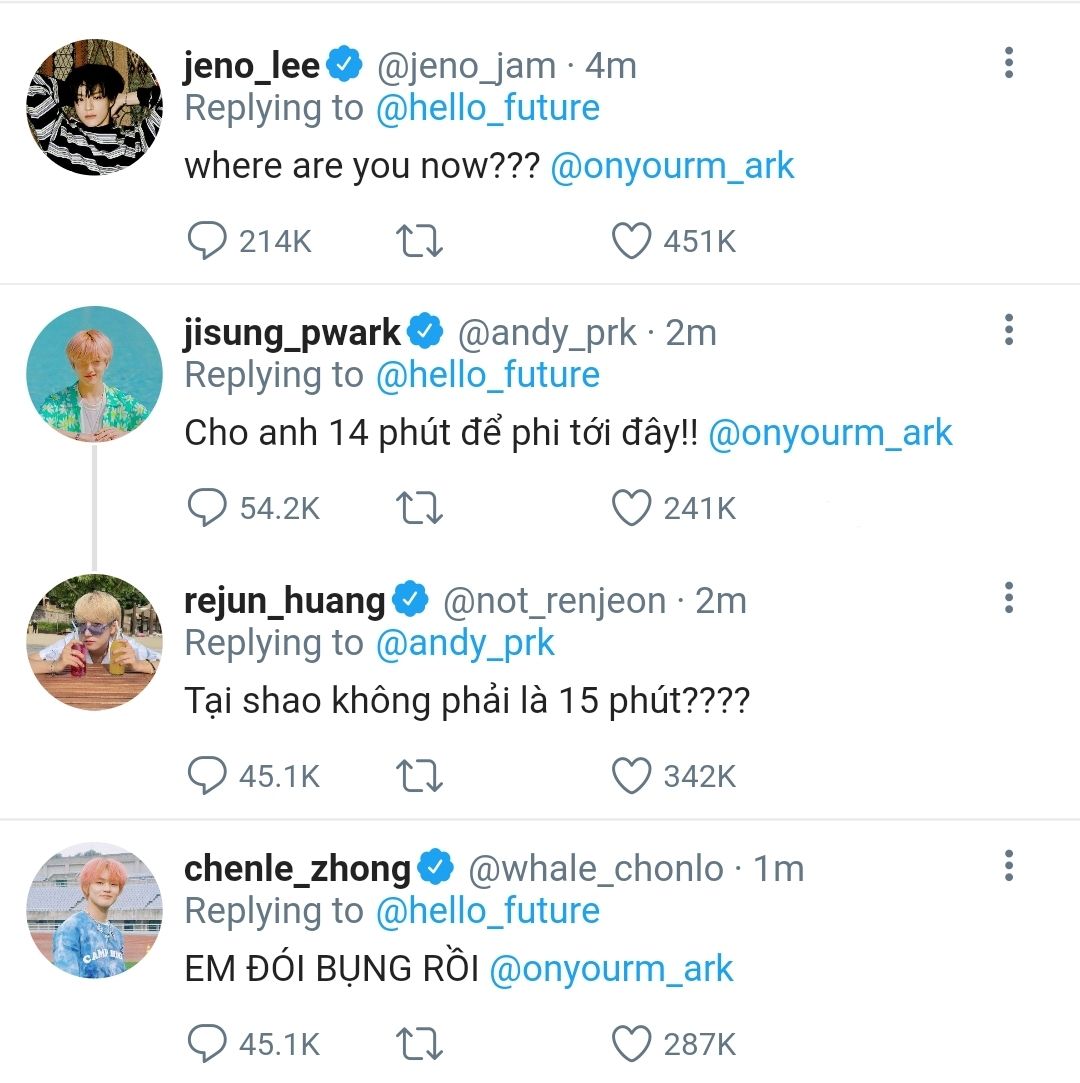The width and height of the screenshot is (1080, 1083).
Task: Open @hello_future link in jeno_lee's reply
Action: click(487, 108)
